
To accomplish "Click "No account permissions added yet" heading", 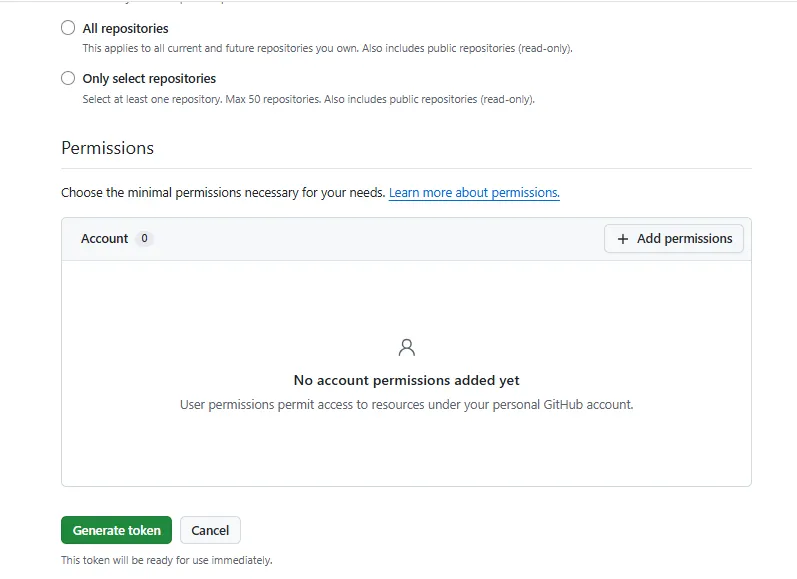I will click(x=407, y=380).
